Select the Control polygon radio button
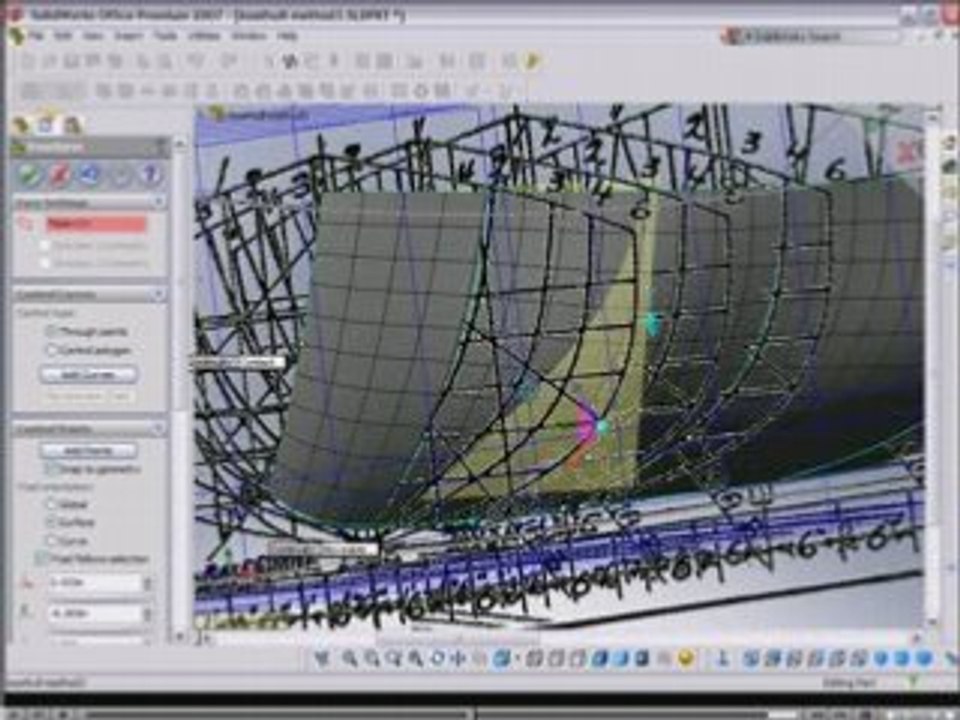 [51, 350]
